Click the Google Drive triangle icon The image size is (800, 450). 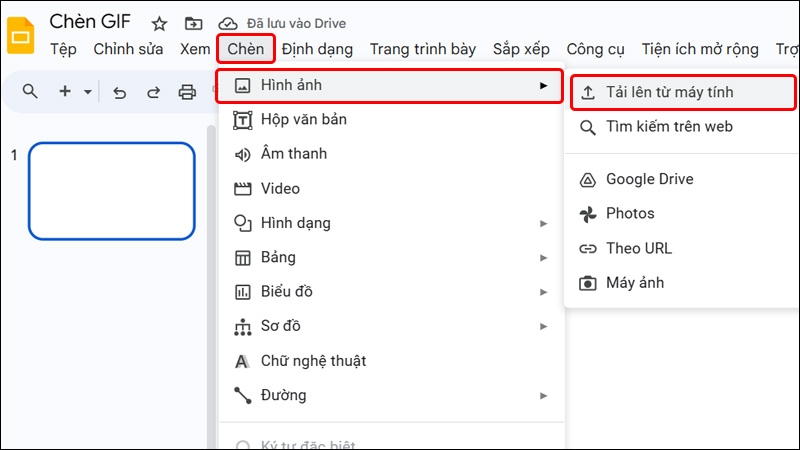point(588,180)
